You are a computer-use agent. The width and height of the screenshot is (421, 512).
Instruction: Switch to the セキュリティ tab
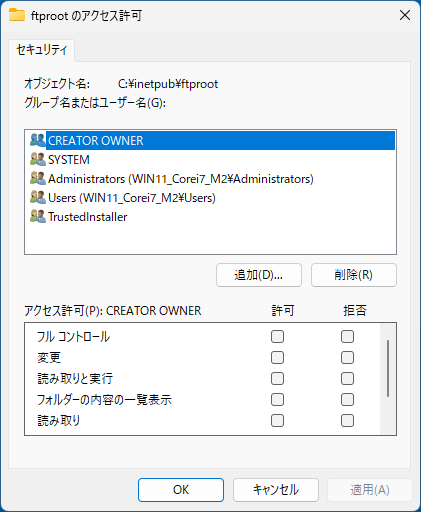pos(42,50)
